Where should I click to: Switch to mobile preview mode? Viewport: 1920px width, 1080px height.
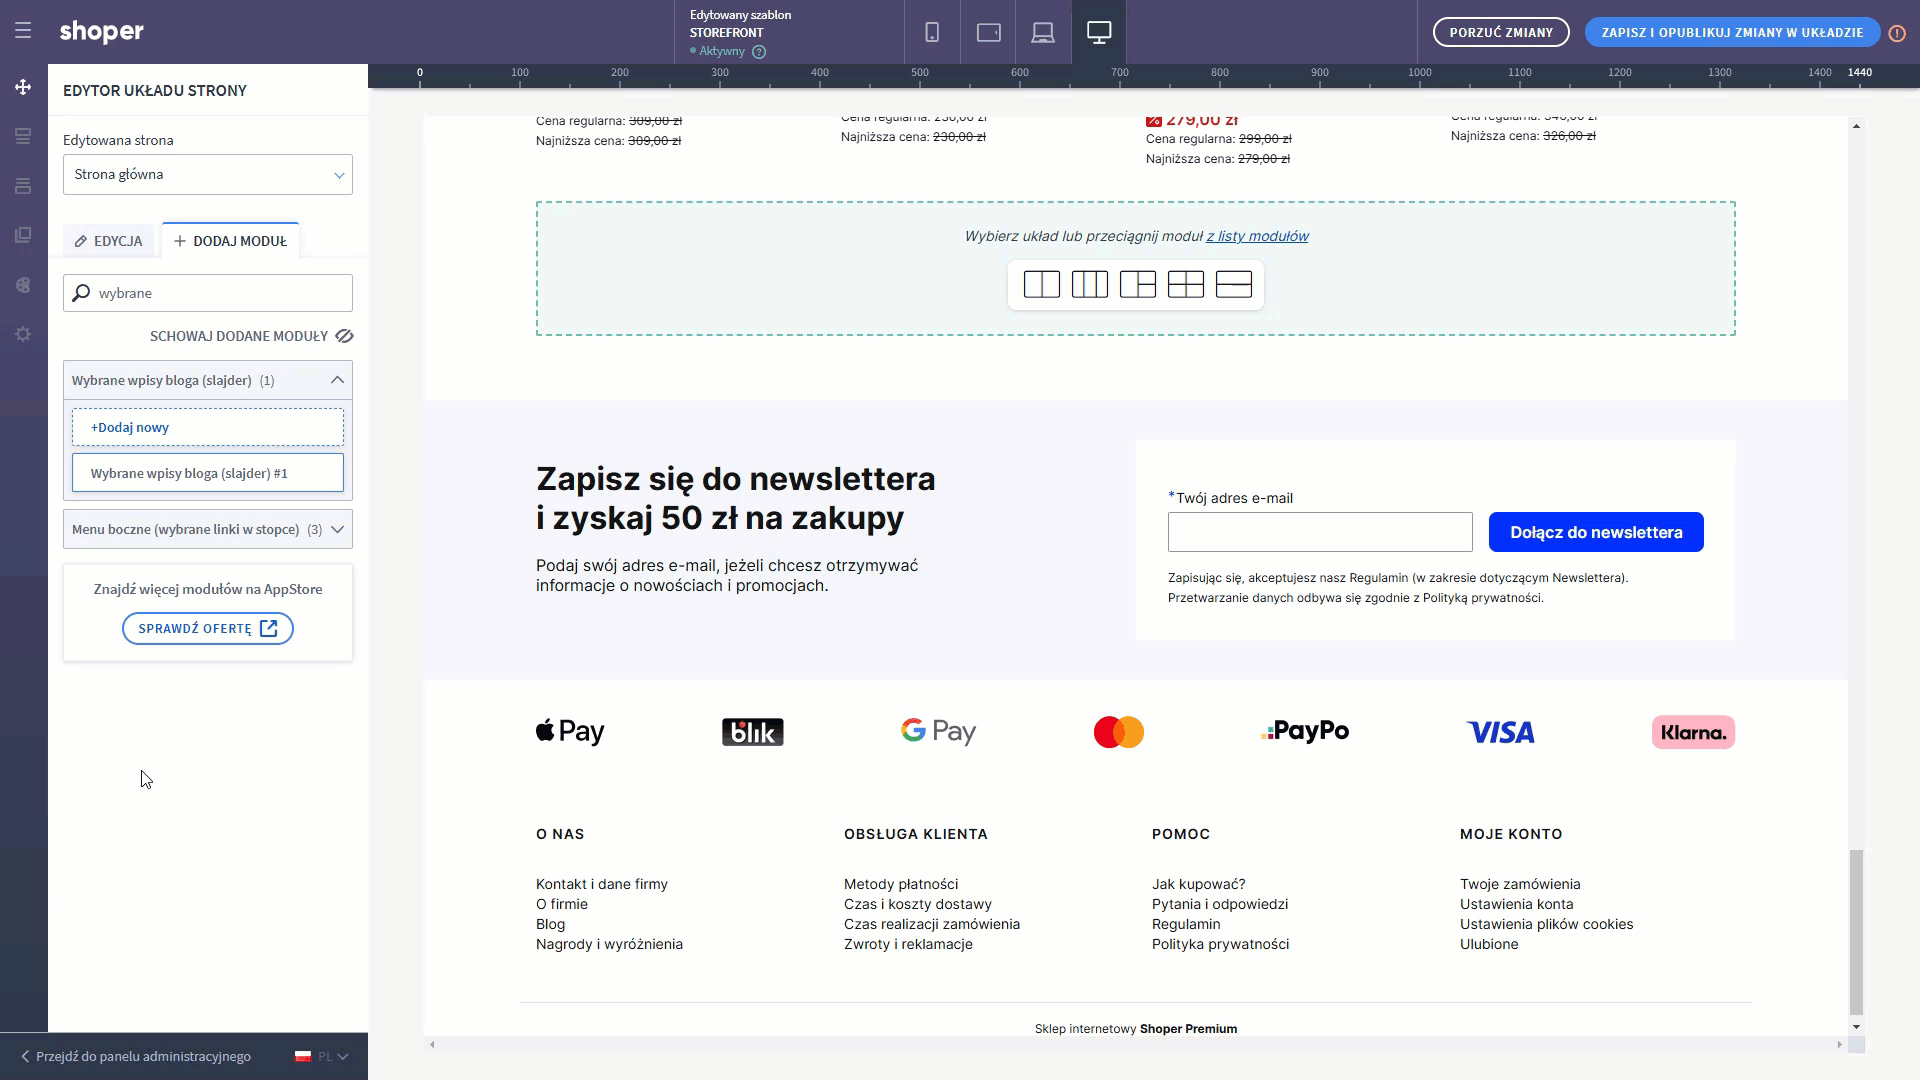(932, 31)
